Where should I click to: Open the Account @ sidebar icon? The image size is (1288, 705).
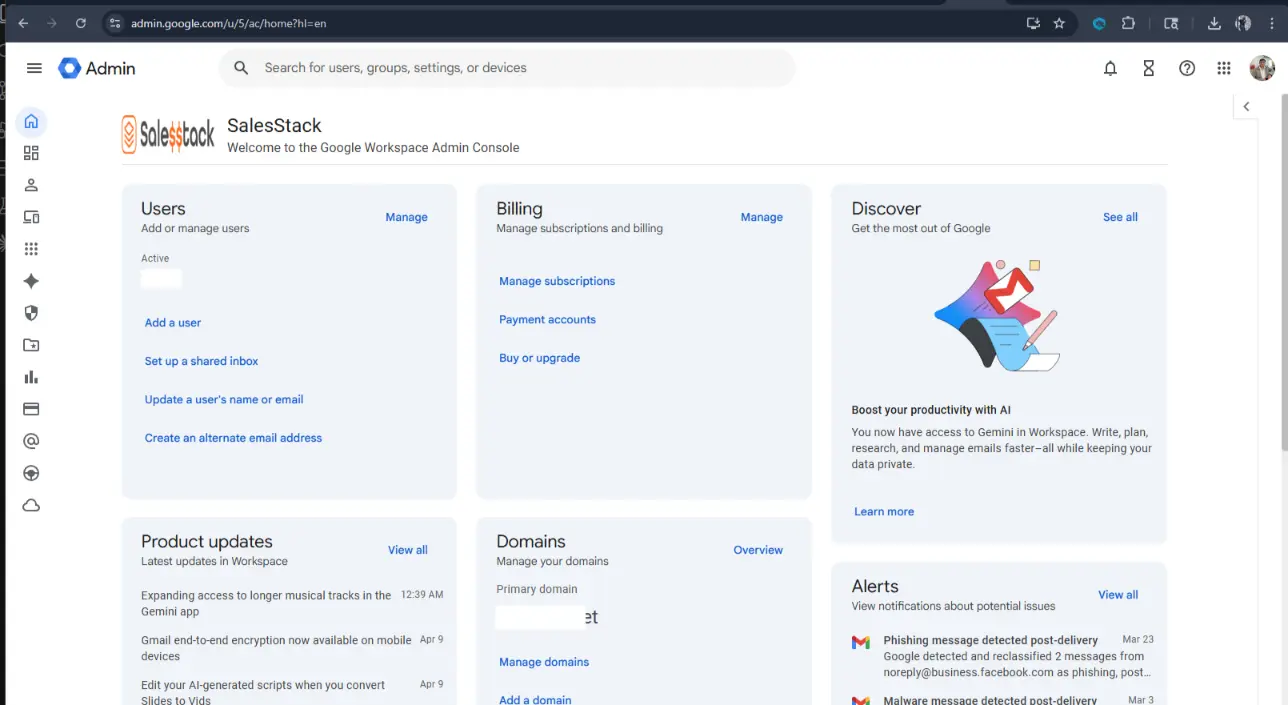tap(31, 441)
